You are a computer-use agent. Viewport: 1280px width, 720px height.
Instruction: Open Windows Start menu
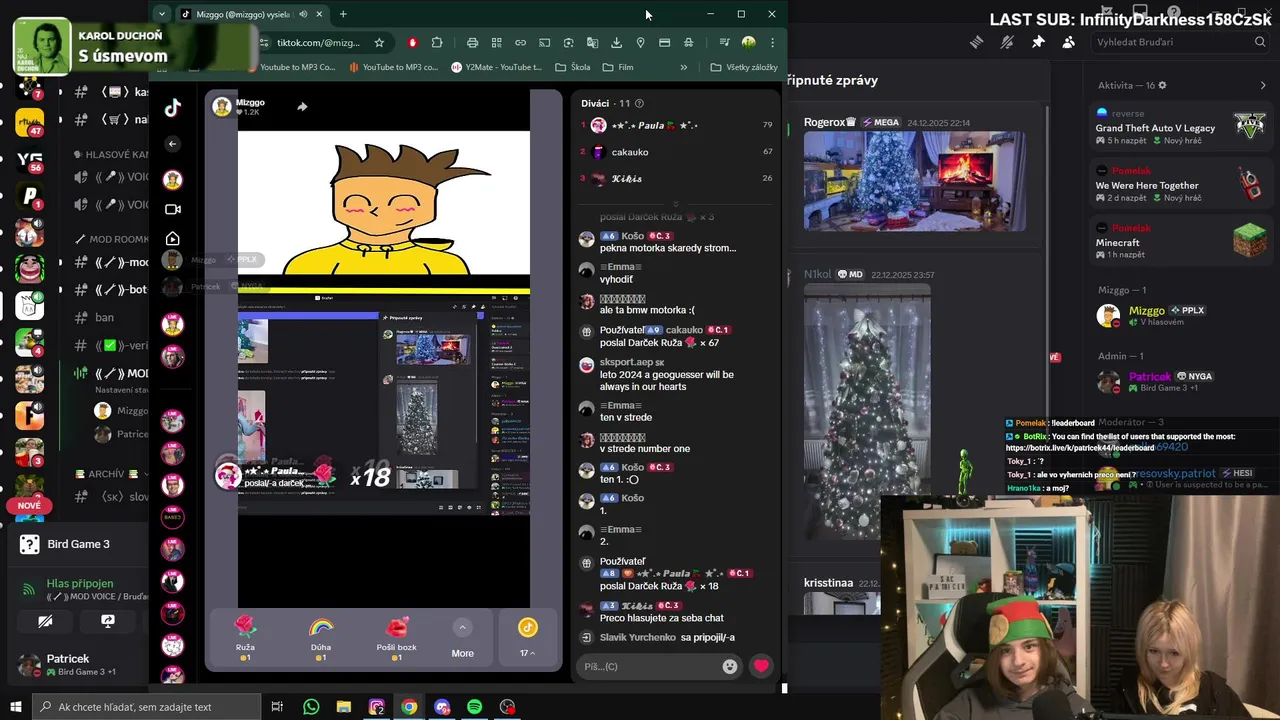point(15,707)
